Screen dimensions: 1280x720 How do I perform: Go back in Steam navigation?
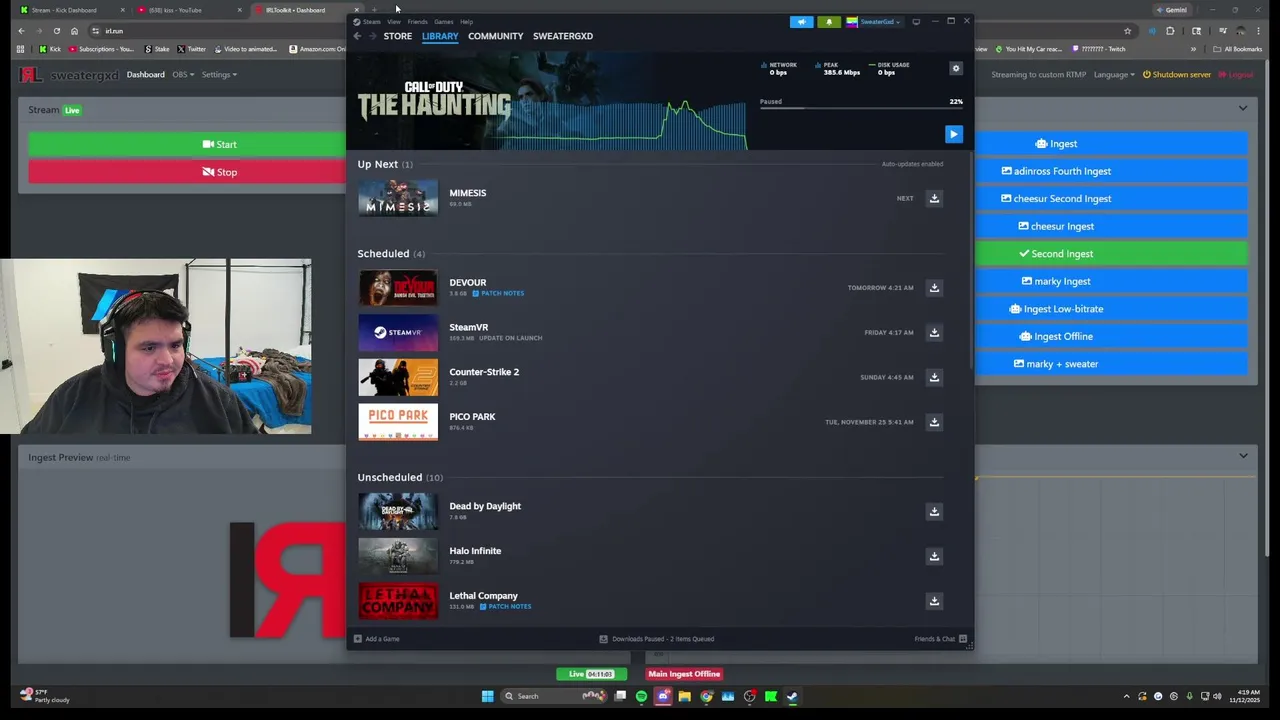coord(357,36)
